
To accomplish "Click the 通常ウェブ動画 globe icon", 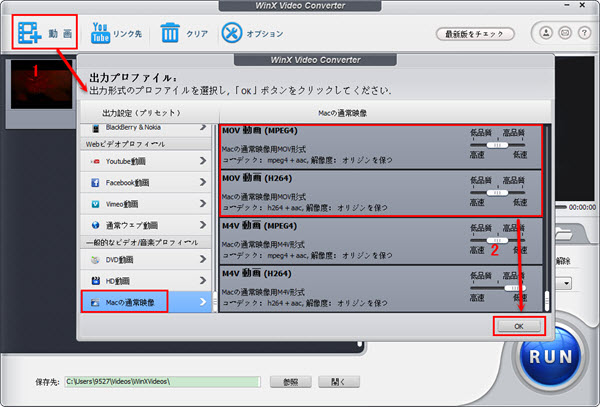I will tap(95, 225).
